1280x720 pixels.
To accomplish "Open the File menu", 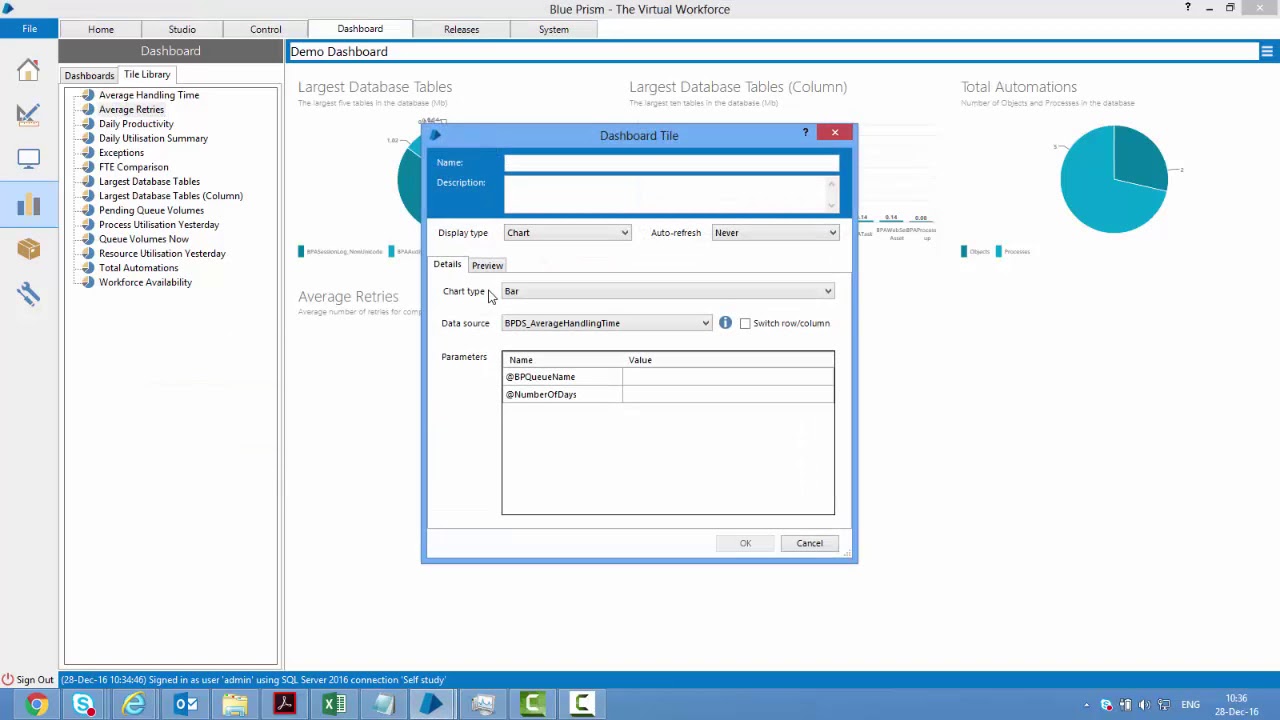I will coord(30,29).
